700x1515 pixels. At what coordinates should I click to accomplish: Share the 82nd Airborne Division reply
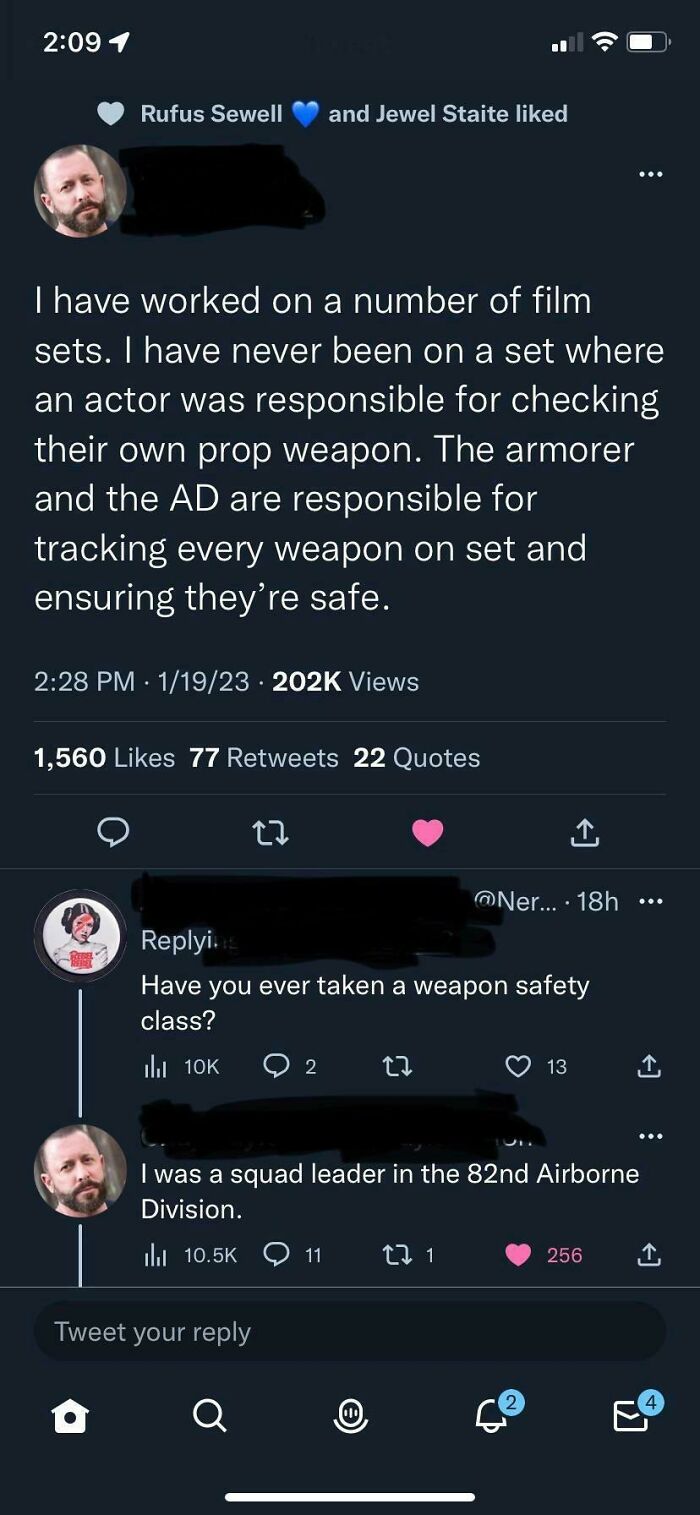pos(649,1254)
